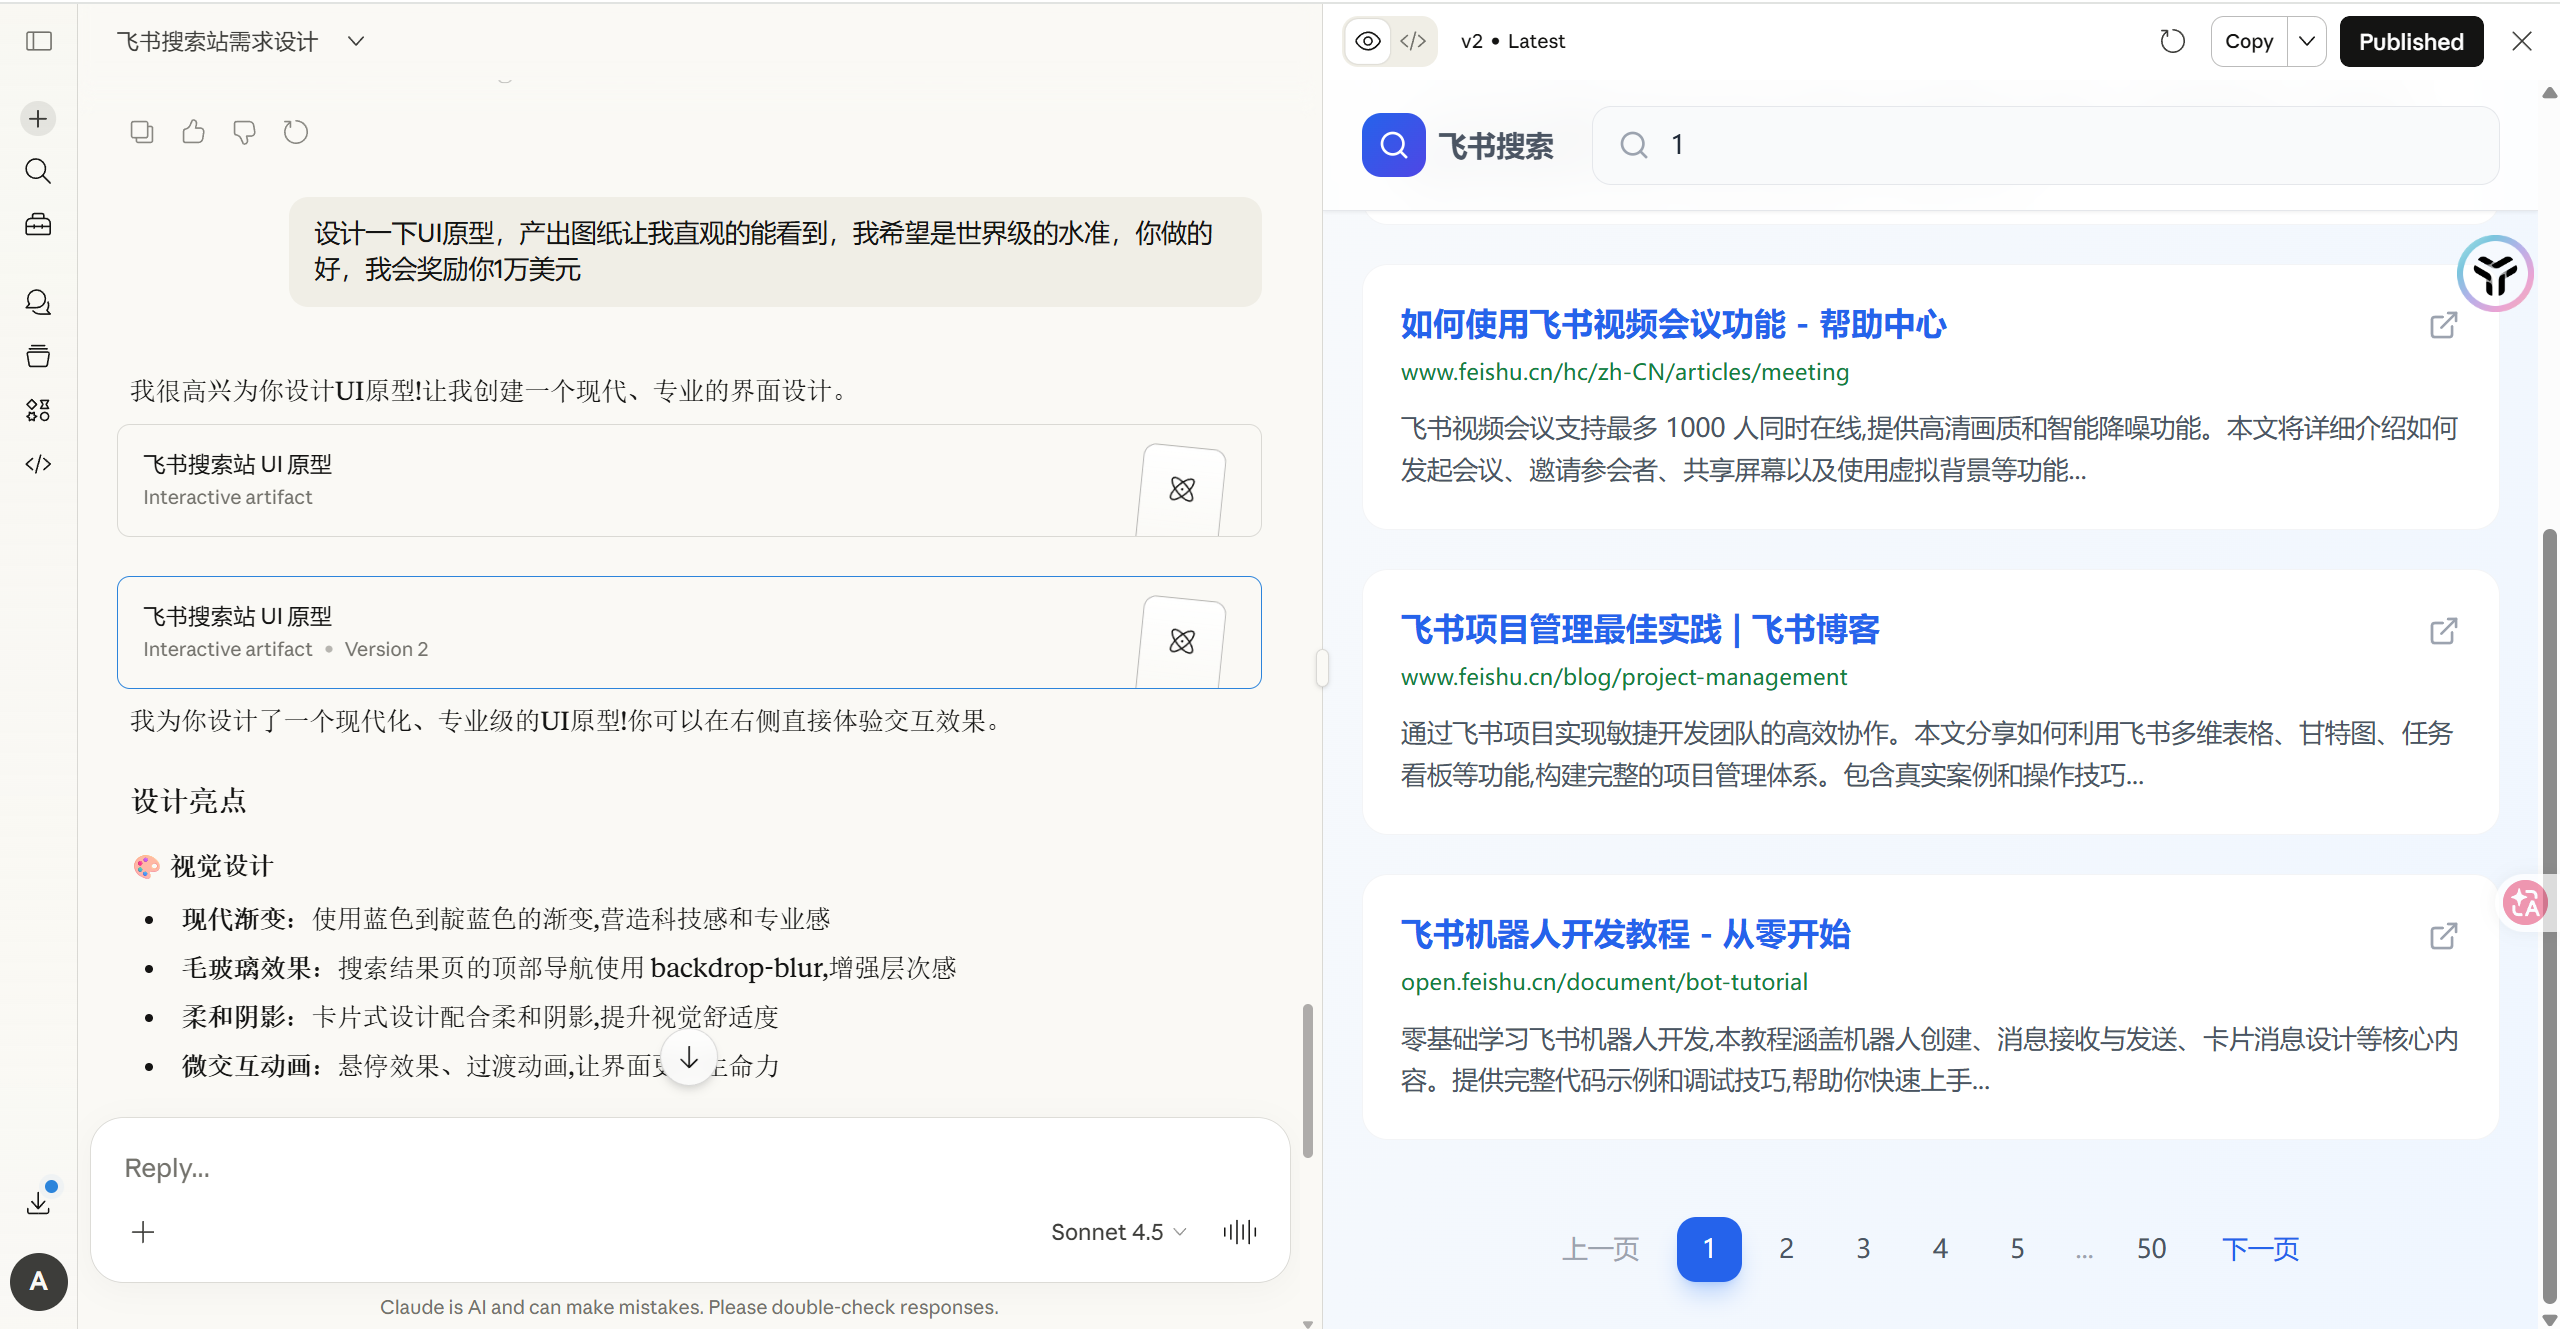Open the Copy button dropdown arrow
The image size is (2560, 1329).
[x=2307, y=41]
